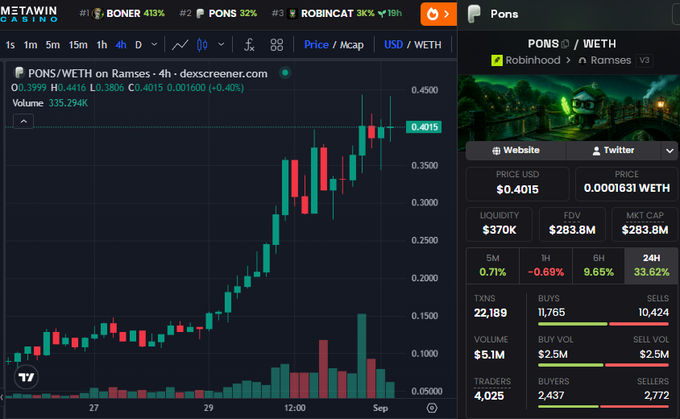
Task: Open chart settings gear near the time axis
Action: click(x=432, y=408)
